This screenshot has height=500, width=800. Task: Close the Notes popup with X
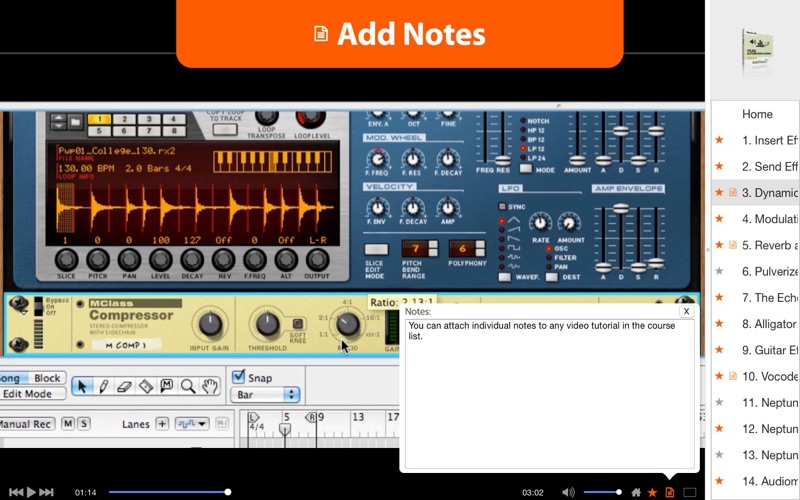(x=686, y=311)
